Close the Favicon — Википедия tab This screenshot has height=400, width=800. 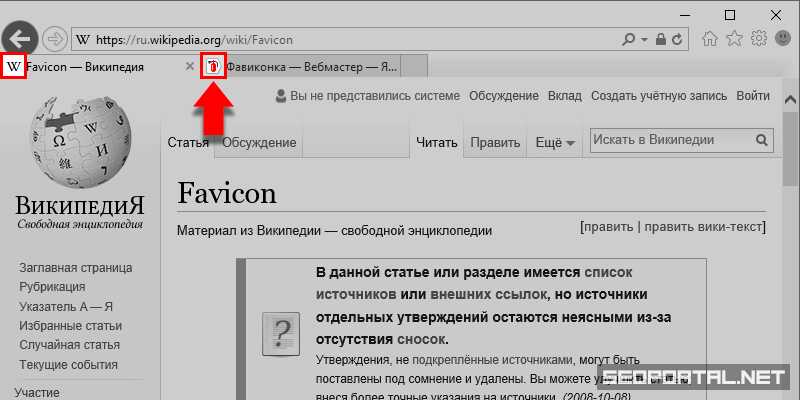(190, 66)
